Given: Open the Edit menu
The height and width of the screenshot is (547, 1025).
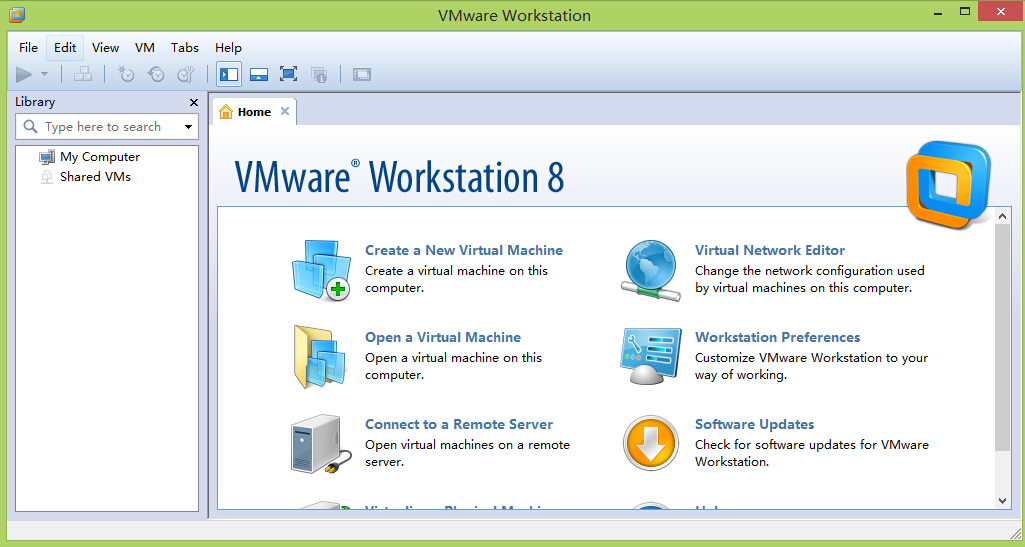Looking at the screenshot, I should (x=65, y=48).
